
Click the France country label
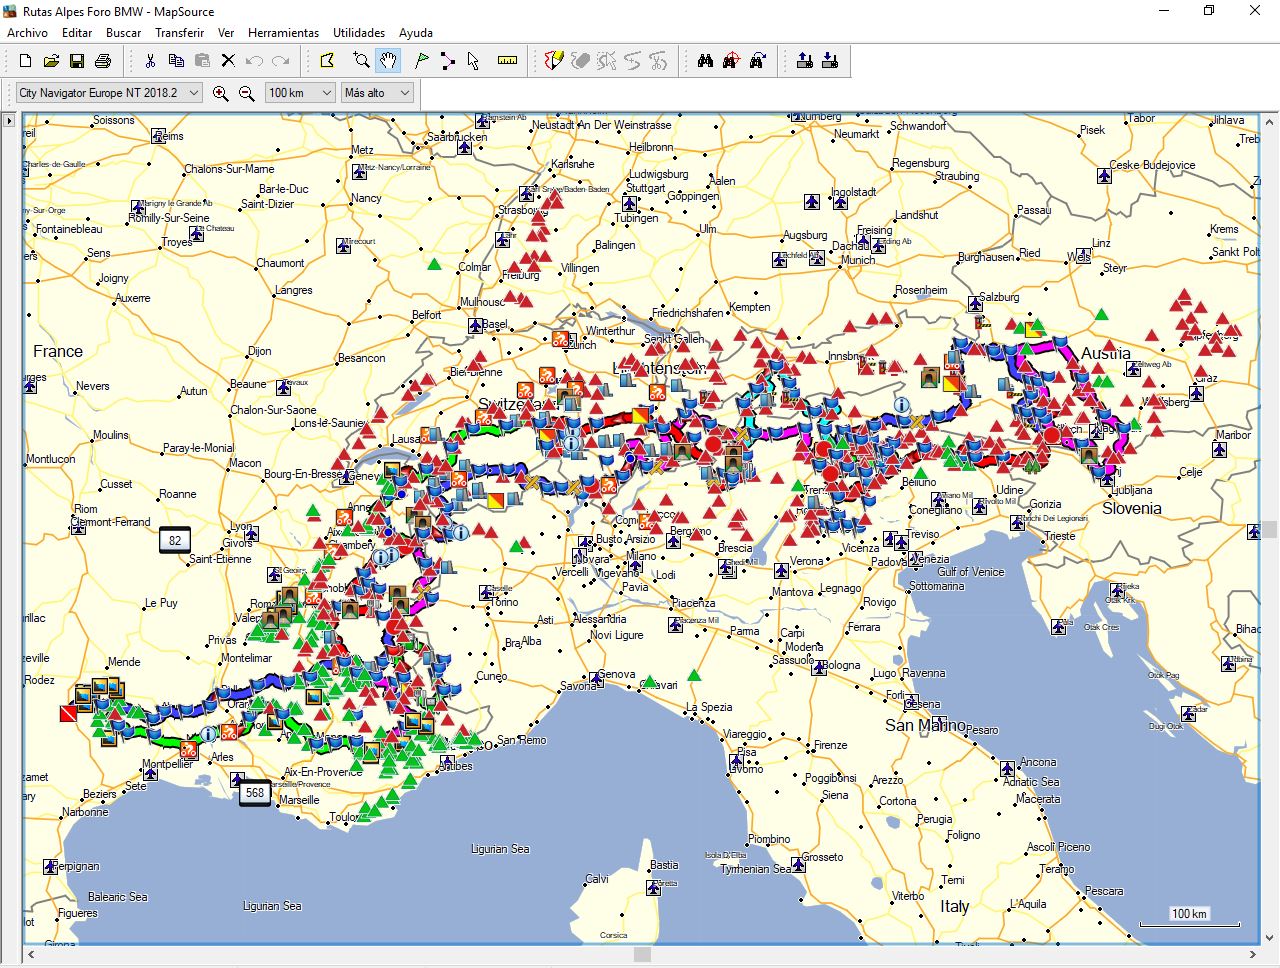[x=58, y=351]
